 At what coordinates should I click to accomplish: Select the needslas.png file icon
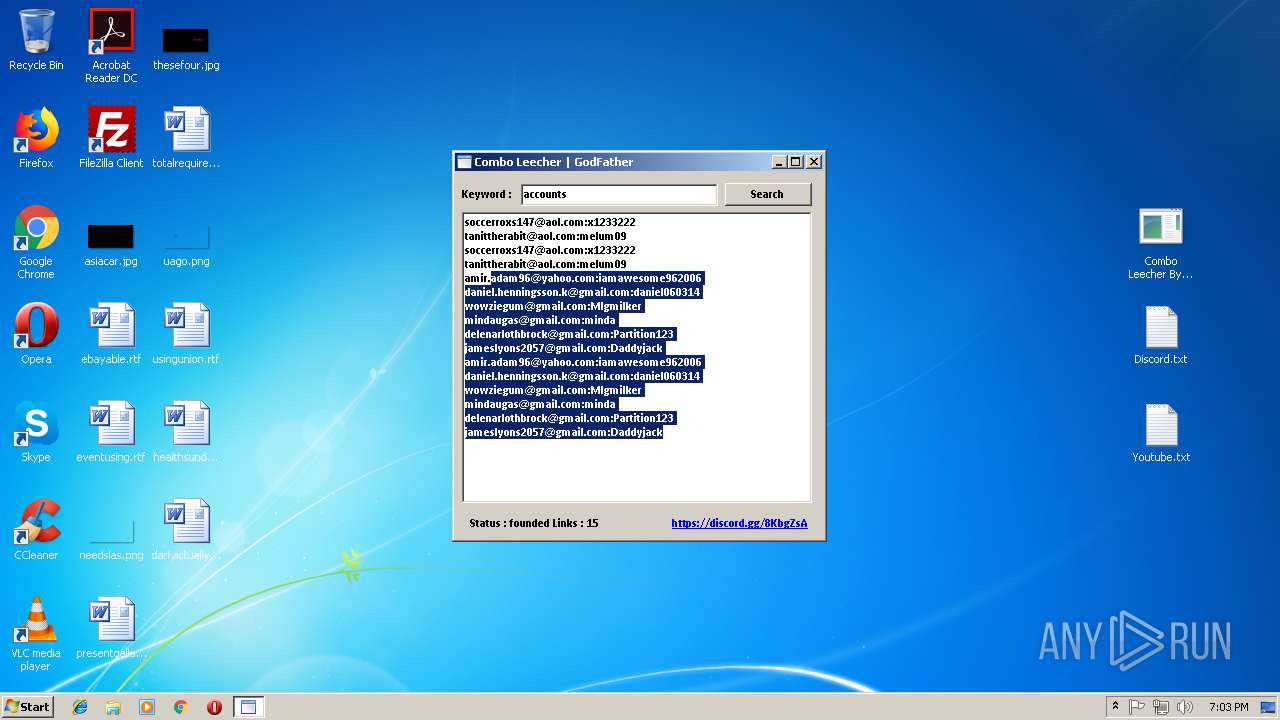click(111, 540)
